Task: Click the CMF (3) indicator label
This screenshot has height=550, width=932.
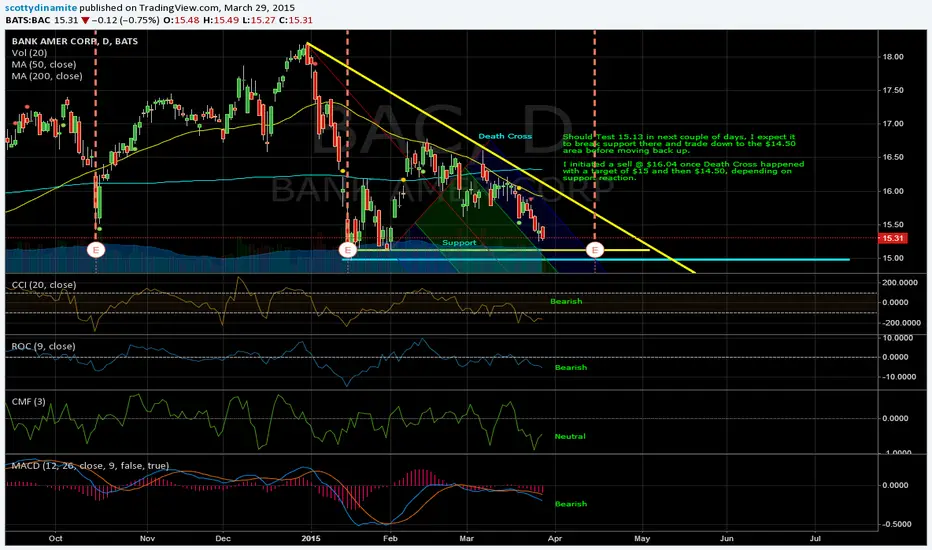Action: click(x=29, y=402)
